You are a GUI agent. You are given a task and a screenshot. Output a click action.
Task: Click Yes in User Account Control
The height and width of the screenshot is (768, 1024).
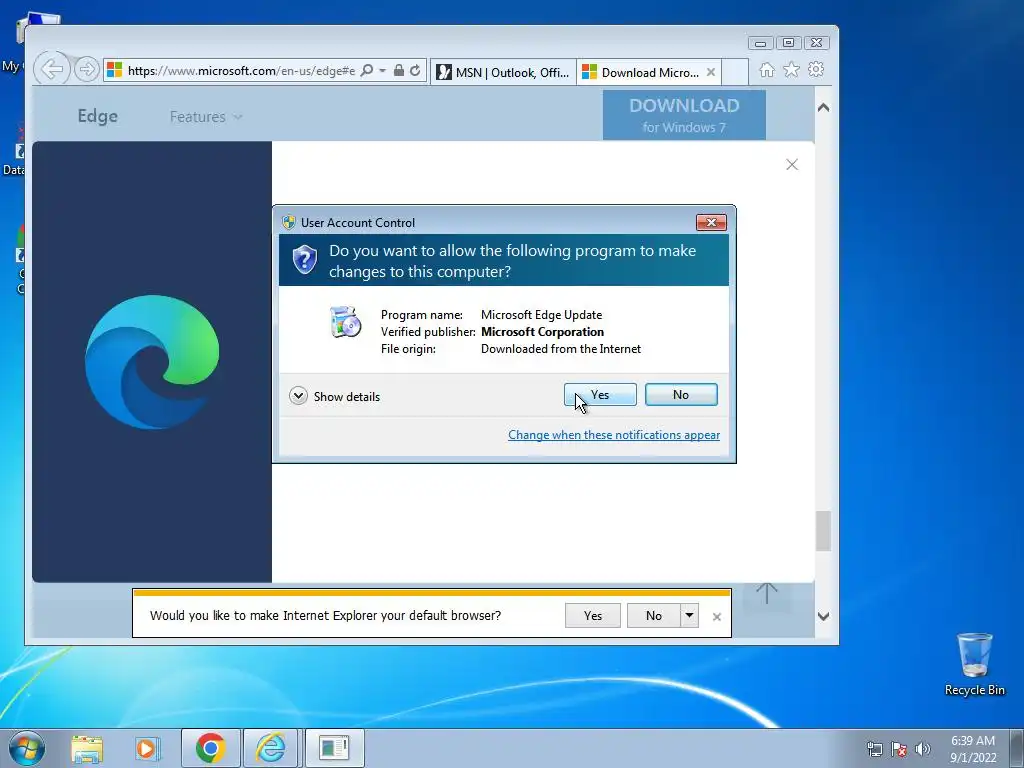pos(600,394)
